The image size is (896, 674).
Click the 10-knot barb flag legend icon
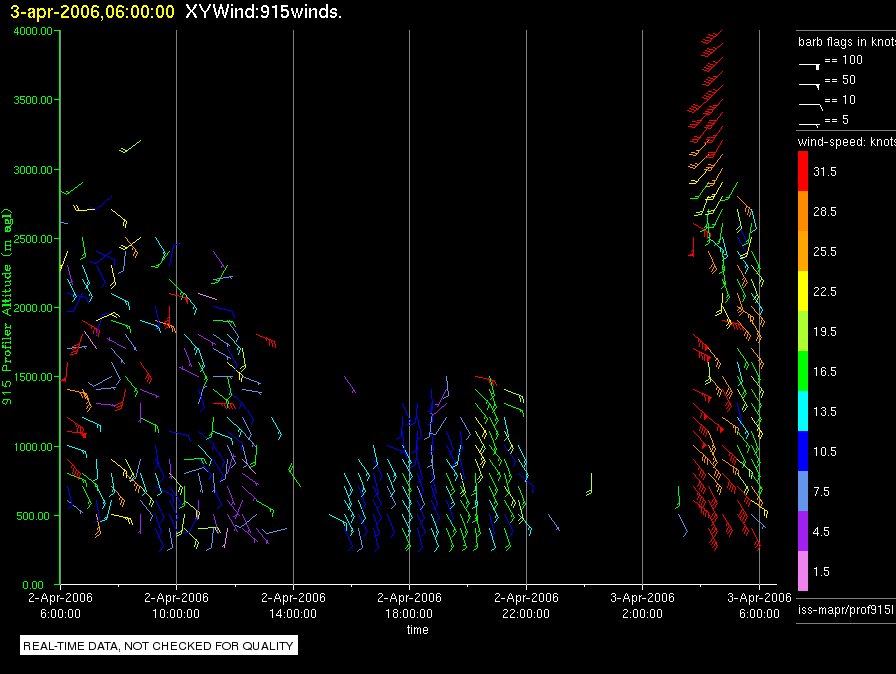click(809, 102)
